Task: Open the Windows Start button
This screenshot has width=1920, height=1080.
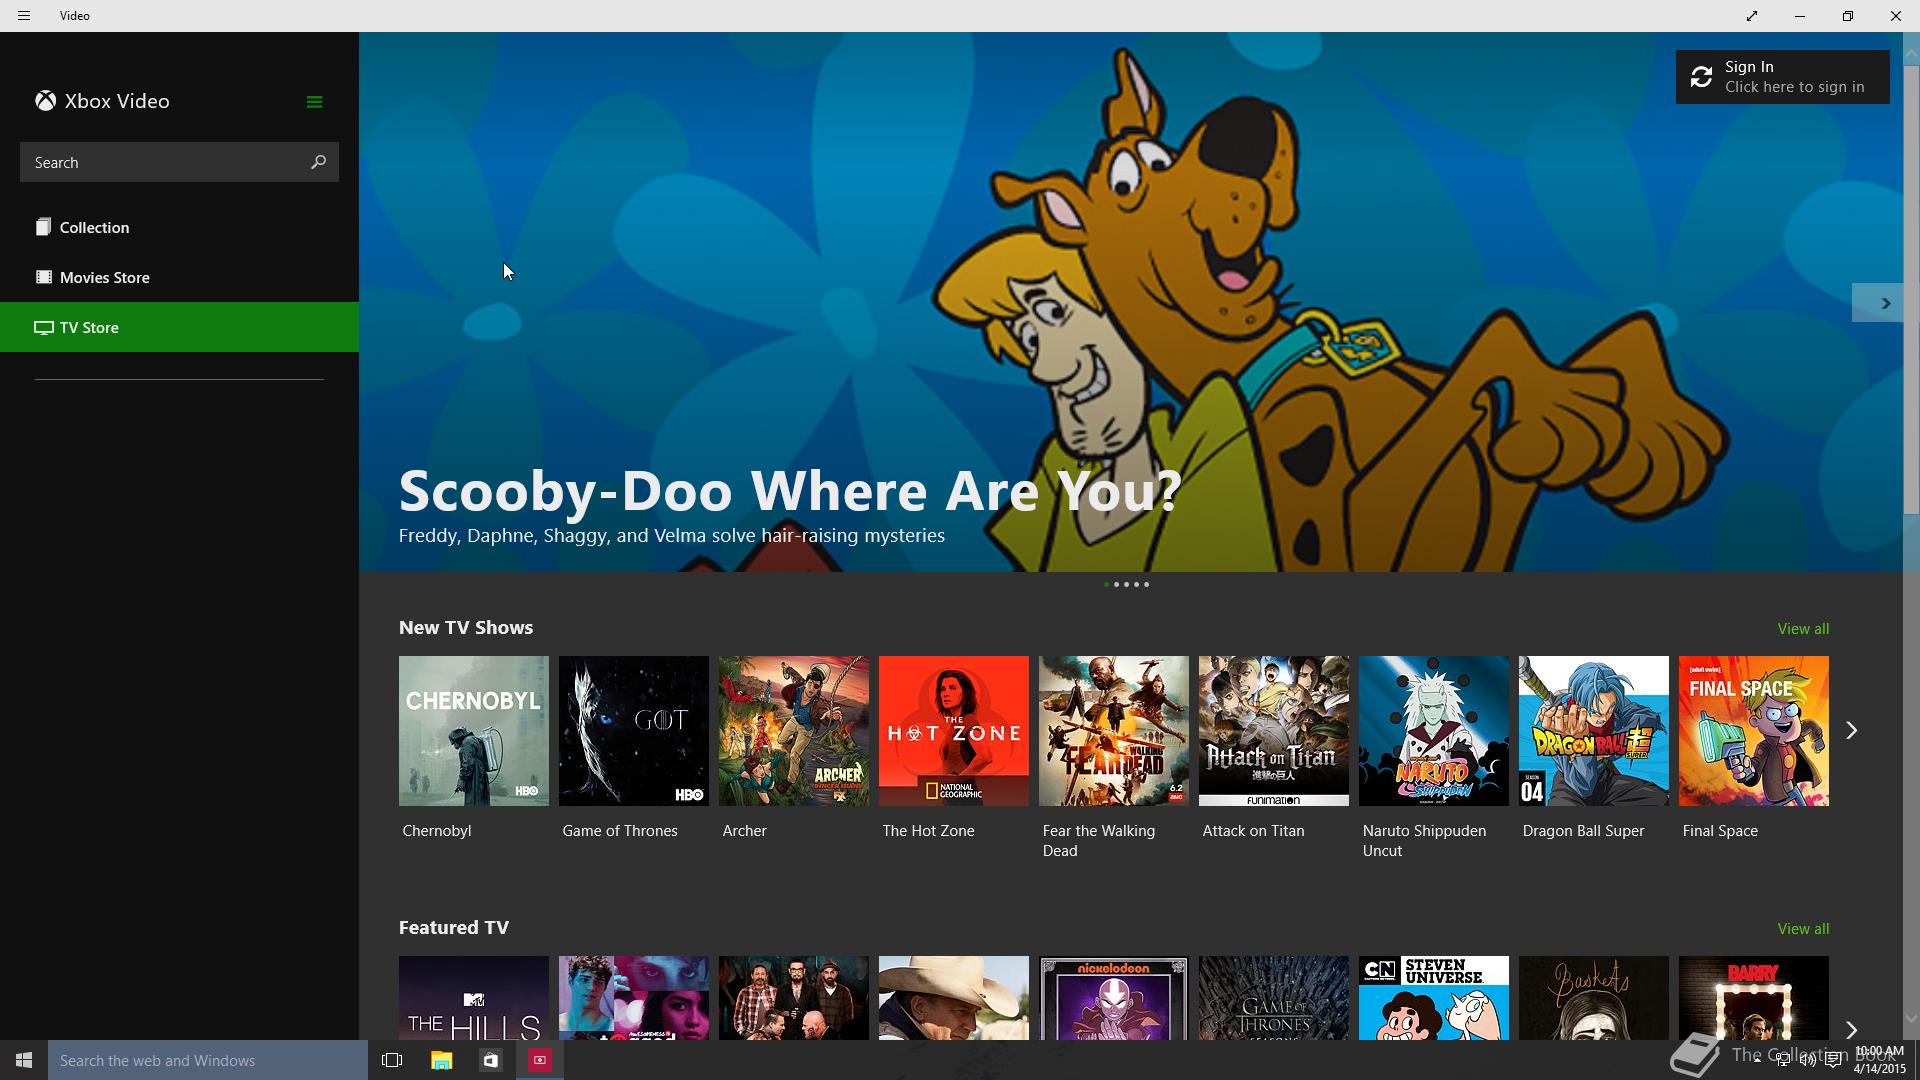Action: point(24,1060)
